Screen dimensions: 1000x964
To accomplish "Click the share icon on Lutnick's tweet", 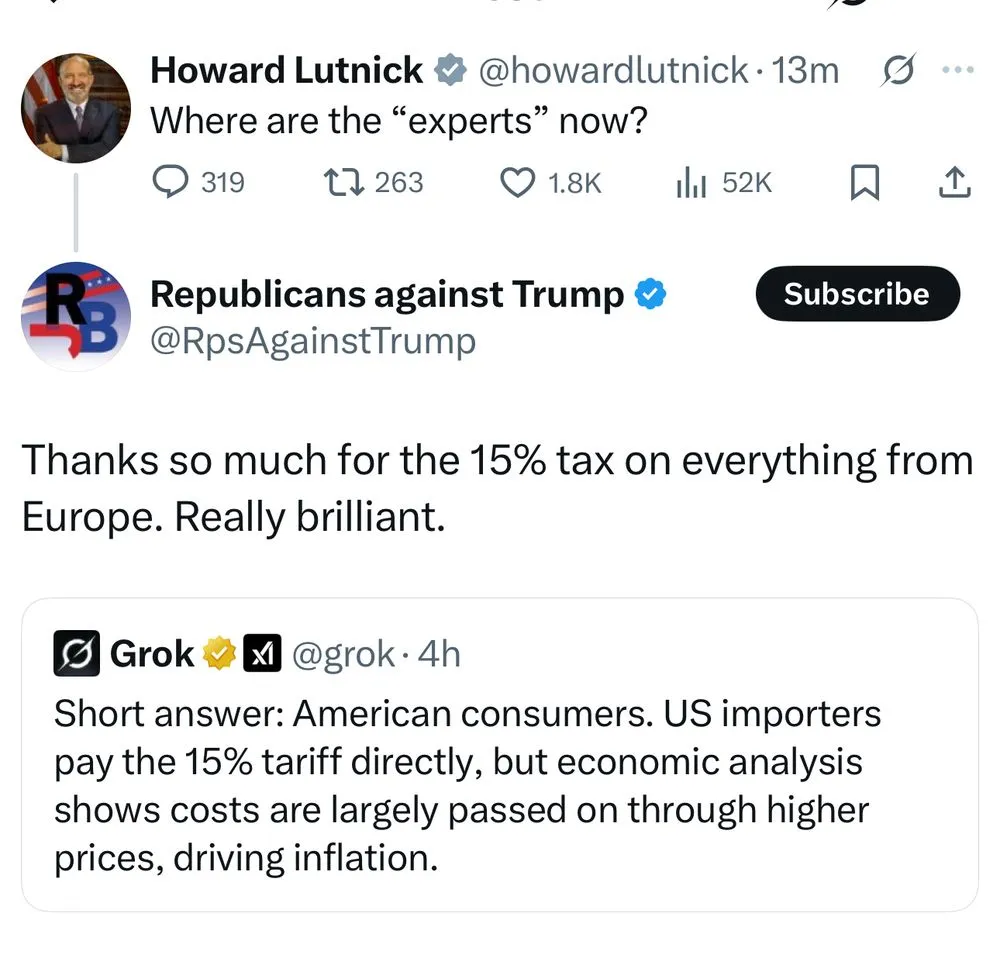I will coord(955,182).
